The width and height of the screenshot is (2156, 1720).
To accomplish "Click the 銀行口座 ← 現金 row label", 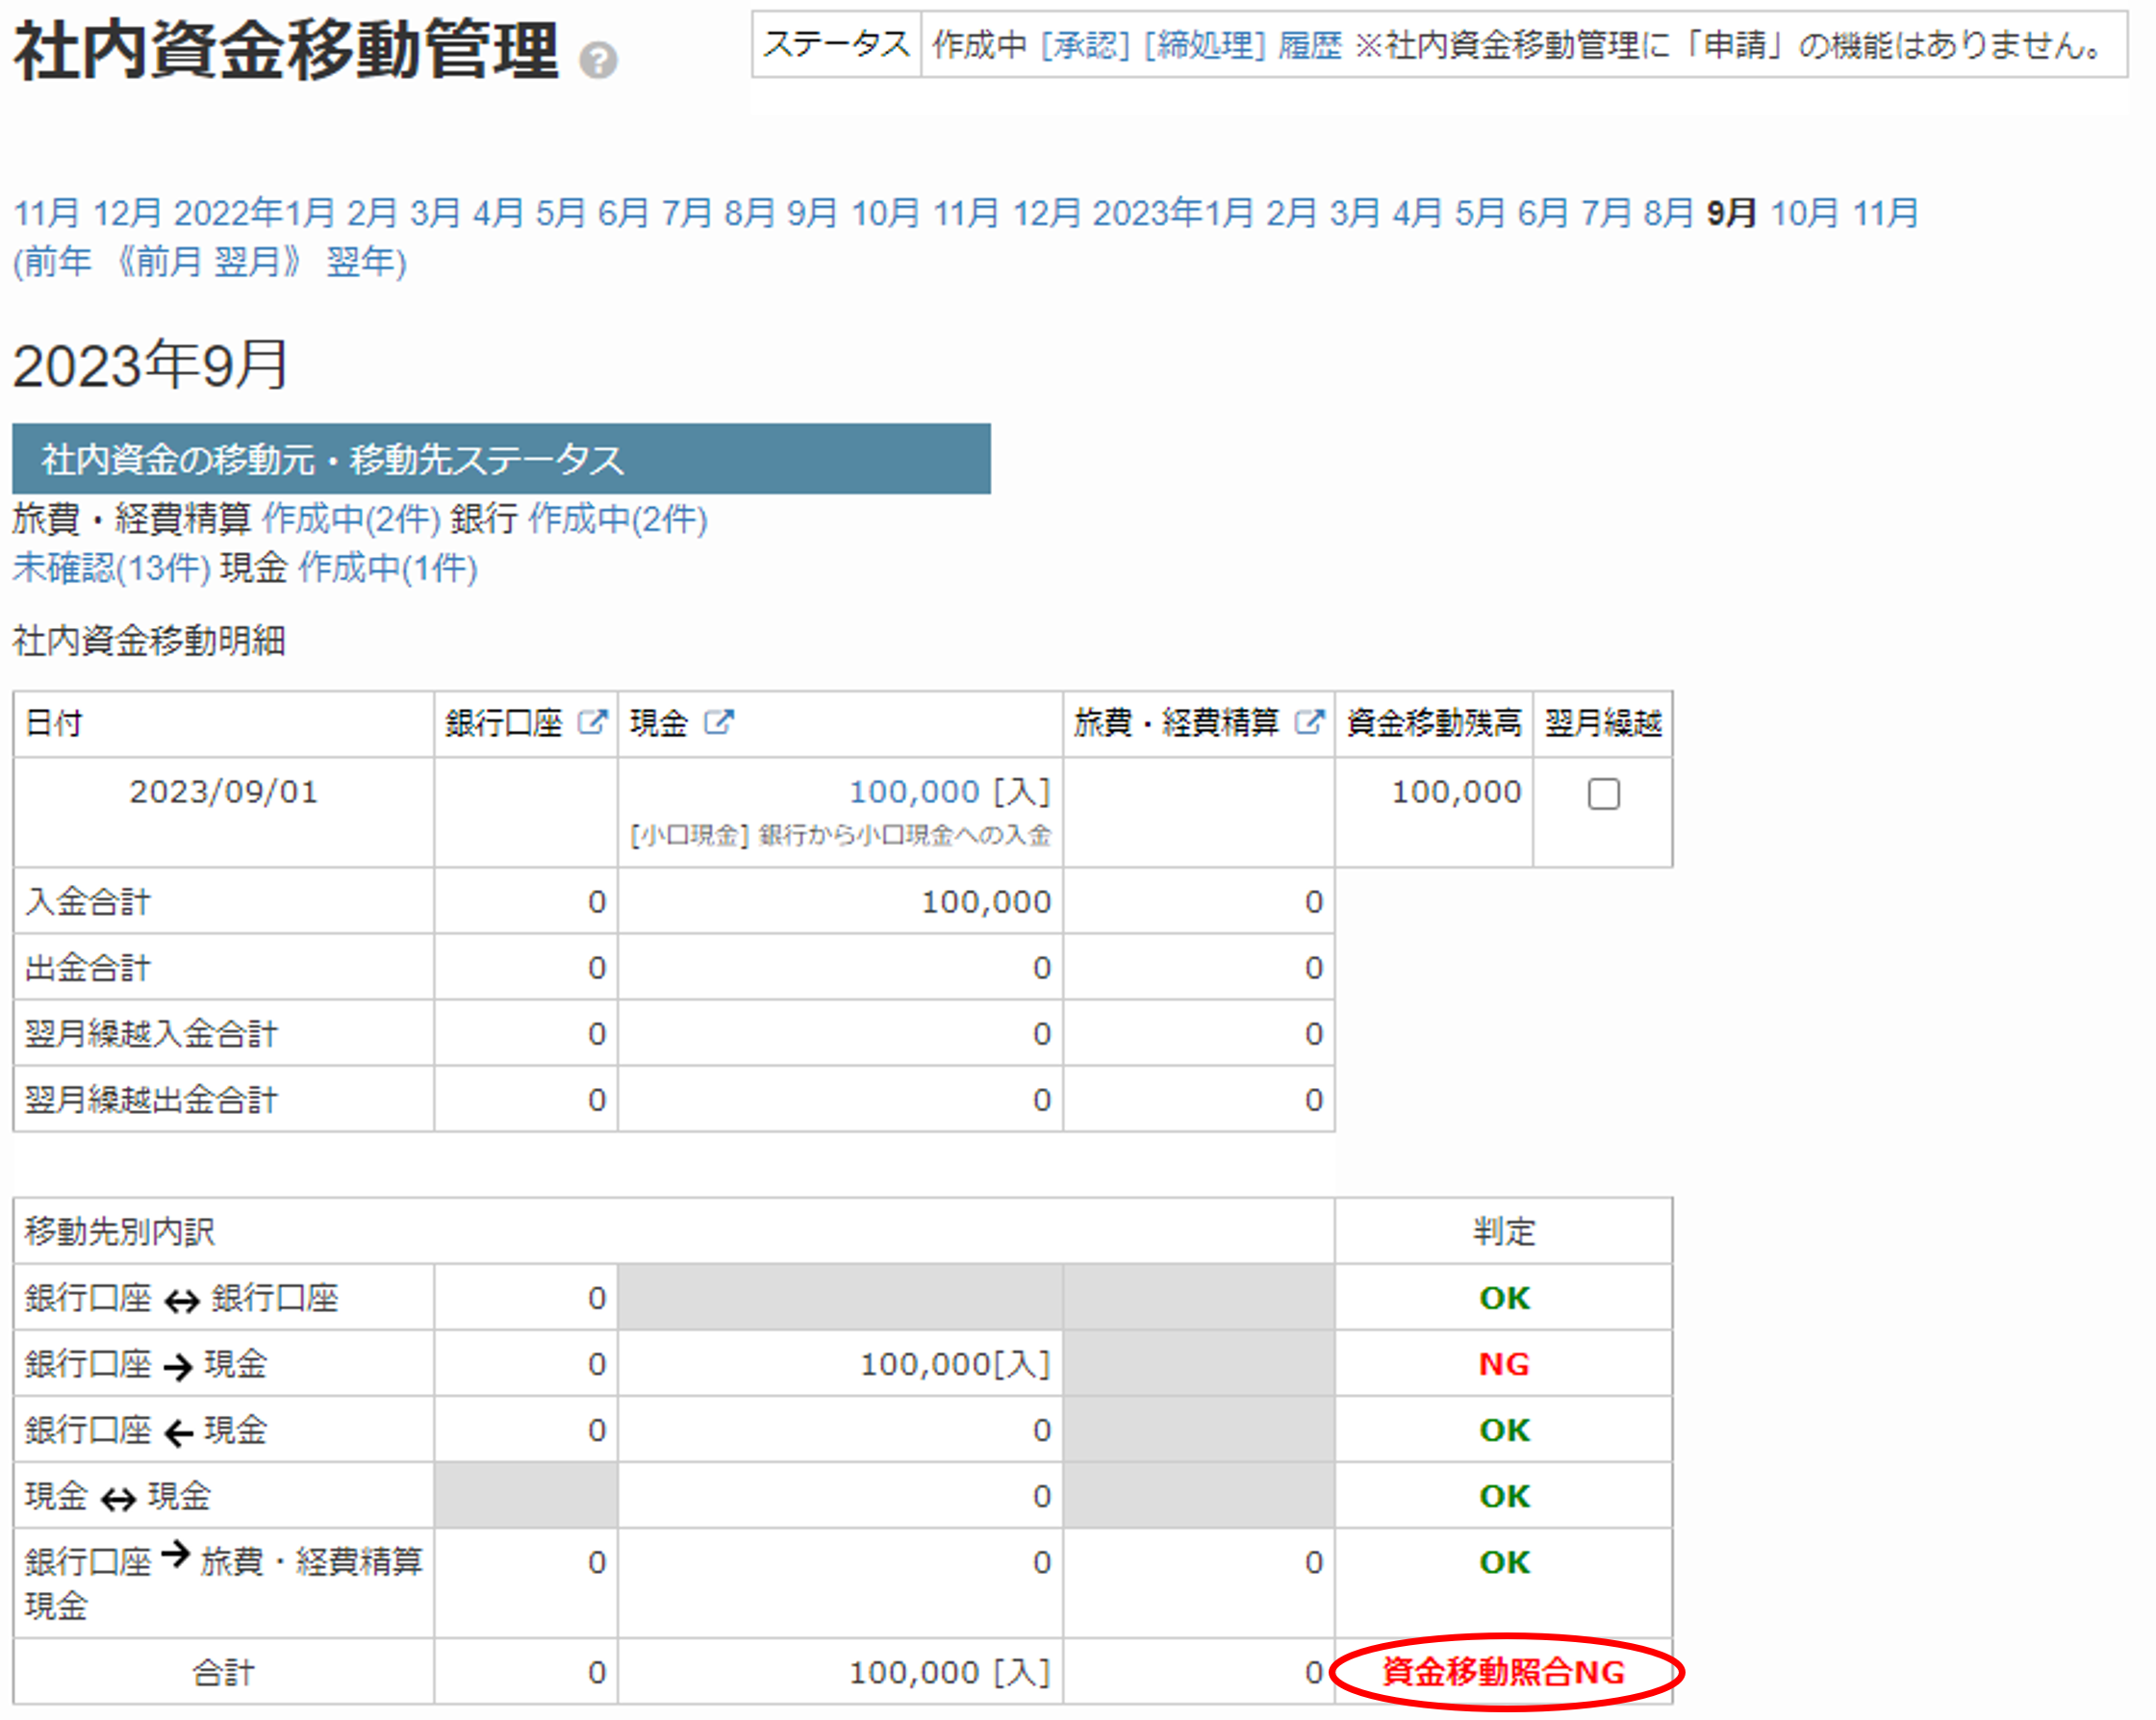I will coord(146,1430).
